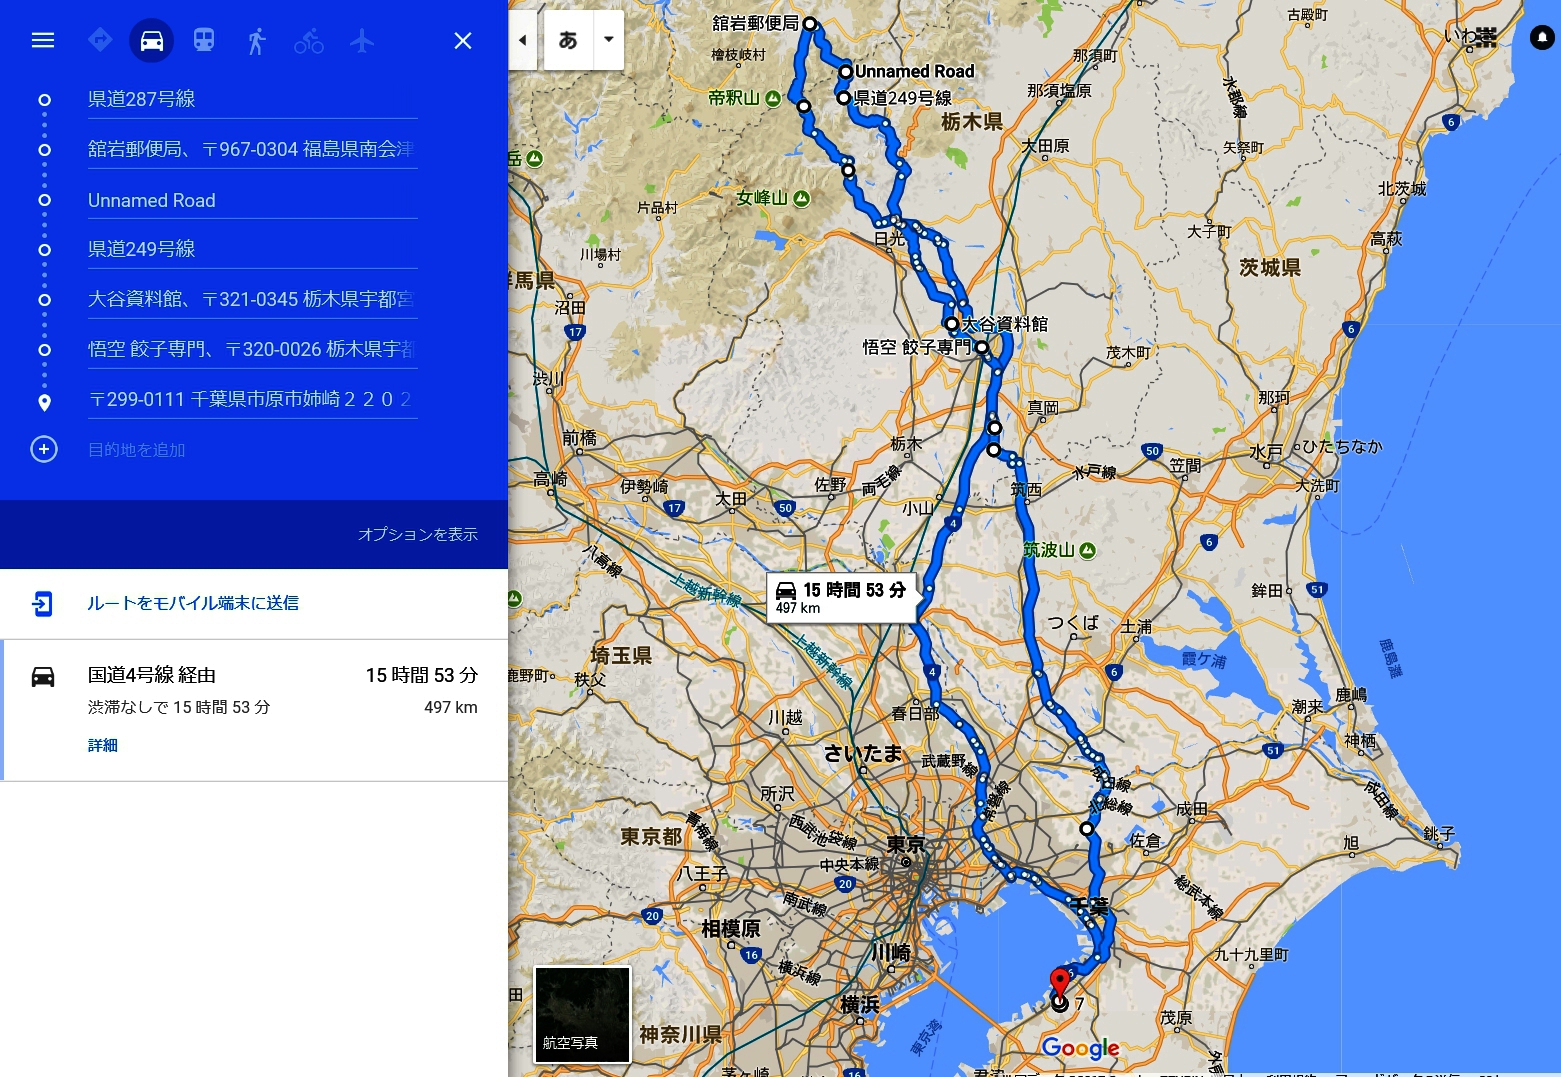
Task: Send route to mobile via ルートをモバイル端末に送信
Action: click(193, 603)
